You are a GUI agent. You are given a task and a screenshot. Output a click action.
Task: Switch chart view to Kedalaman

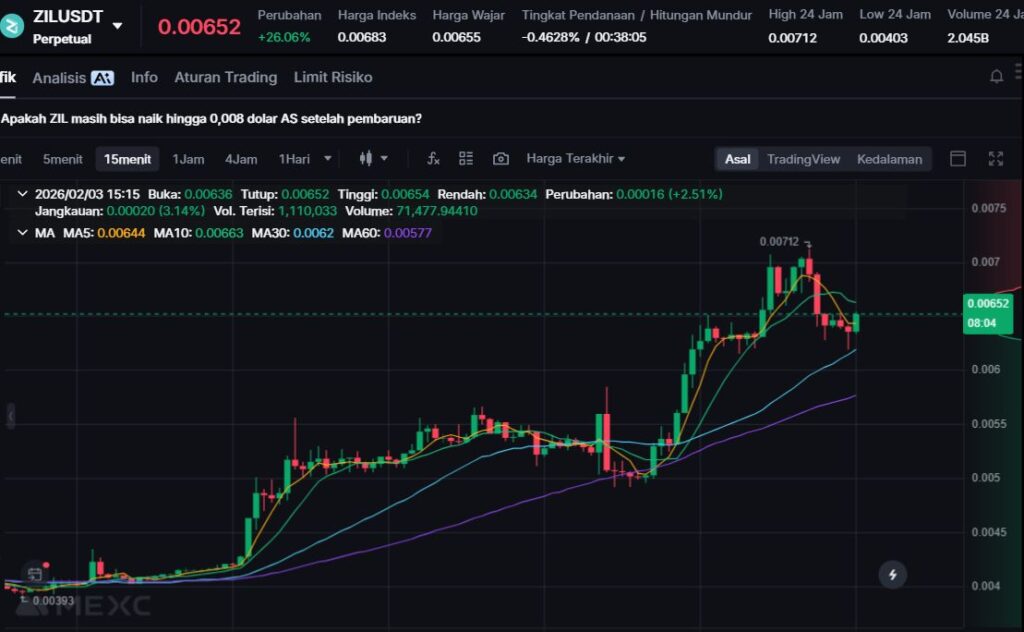click(889, 159)
